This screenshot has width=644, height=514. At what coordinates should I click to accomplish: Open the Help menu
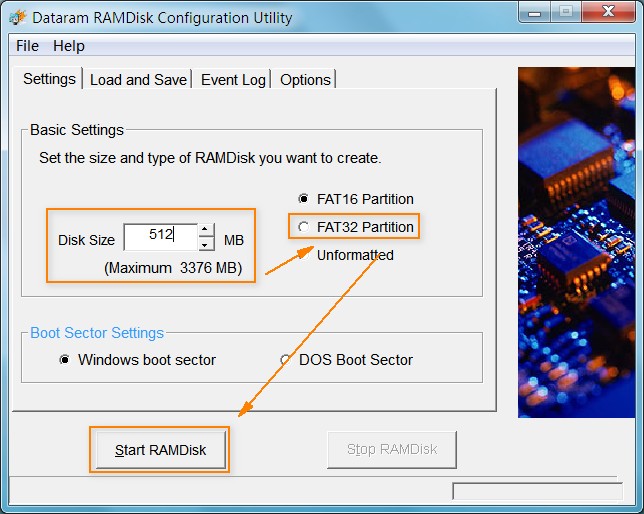click(69, 46)
